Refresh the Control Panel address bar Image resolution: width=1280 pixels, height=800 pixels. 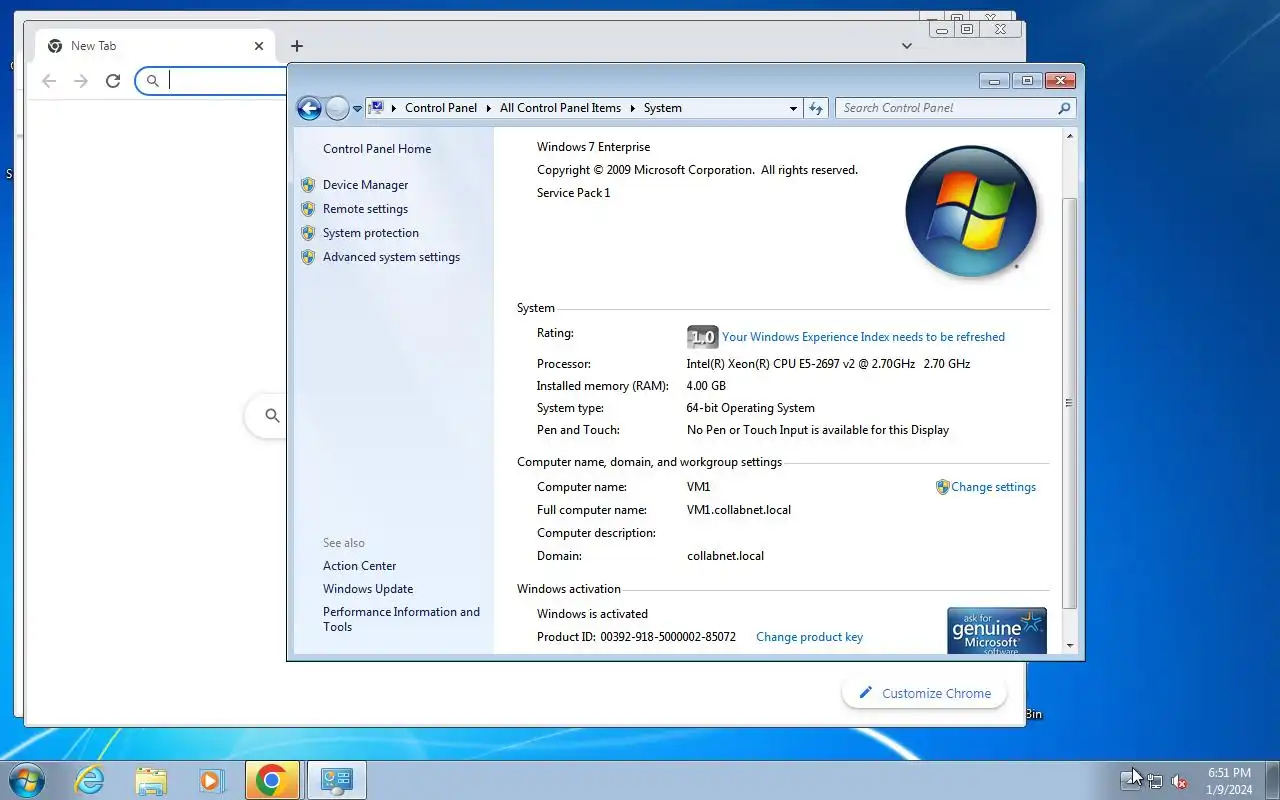pyautogui.click(x=817, y=108)
